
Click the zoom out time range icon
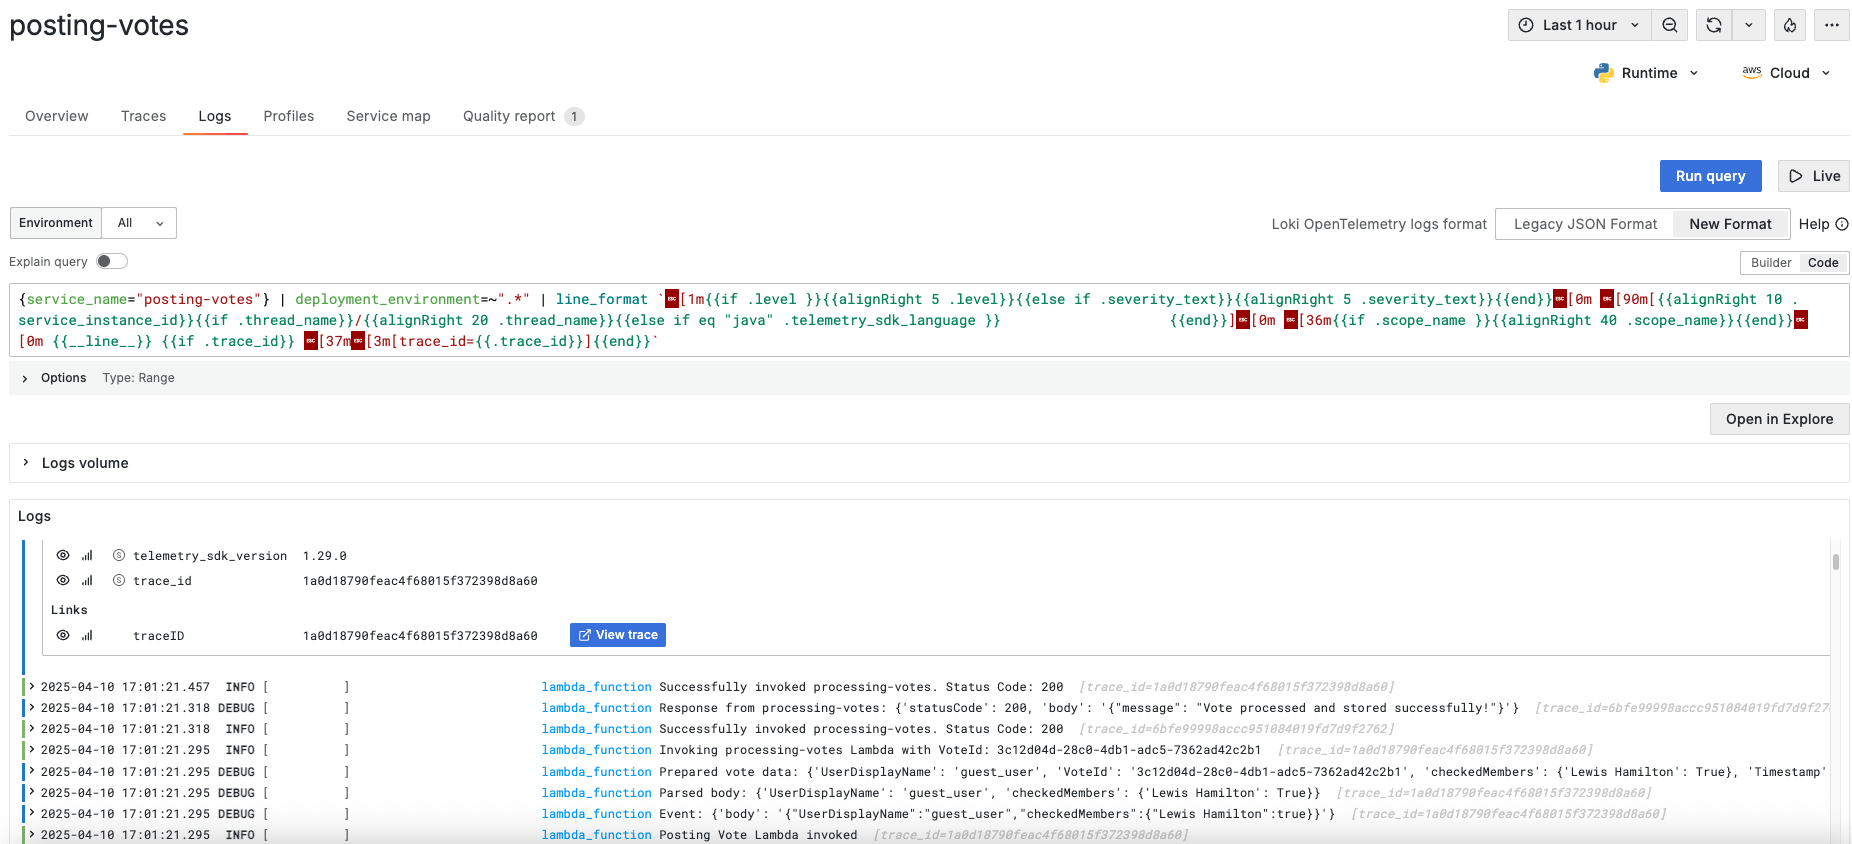pyautogui.click(x=1670, y=25)
